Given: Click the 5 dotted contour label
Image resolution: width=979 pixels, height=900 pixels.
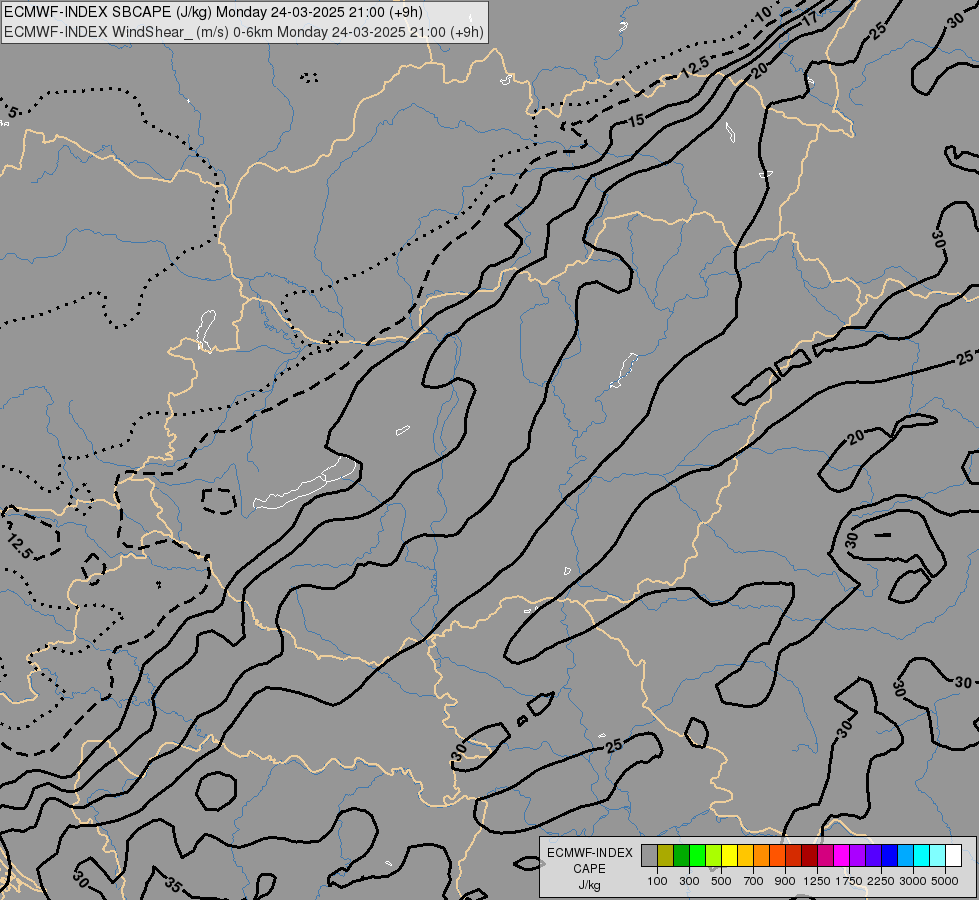Looking at the screenshot, I should click(x=12, y=113).
